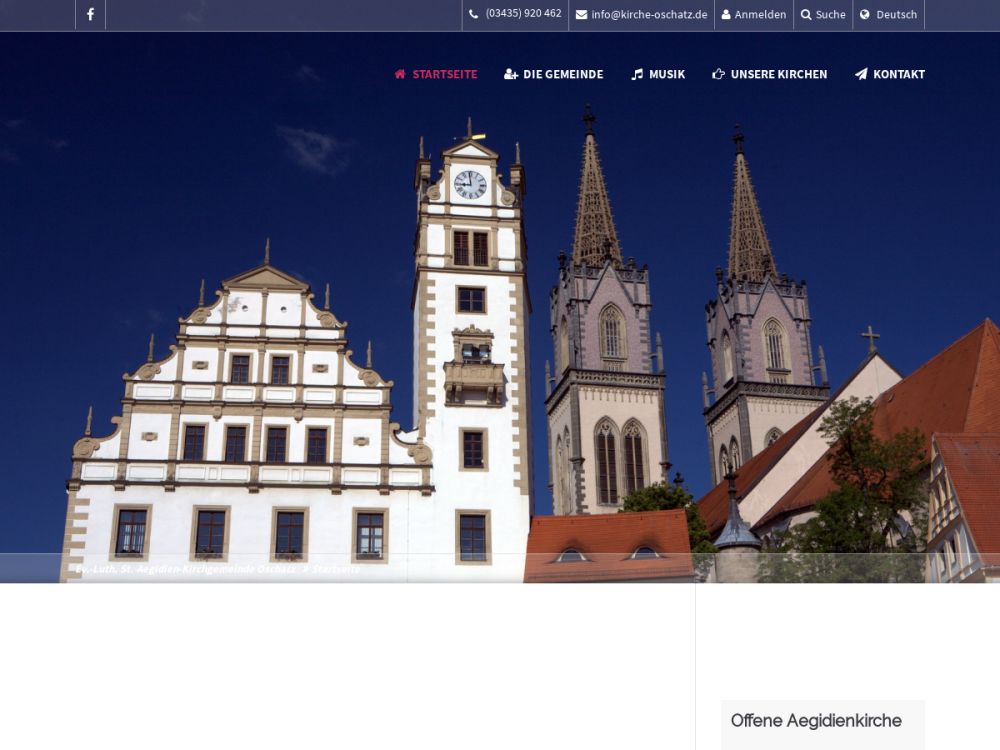Click the people icon beside Die Gemeinde
The height and width of the screenshot is (750, 1000).
511,74
